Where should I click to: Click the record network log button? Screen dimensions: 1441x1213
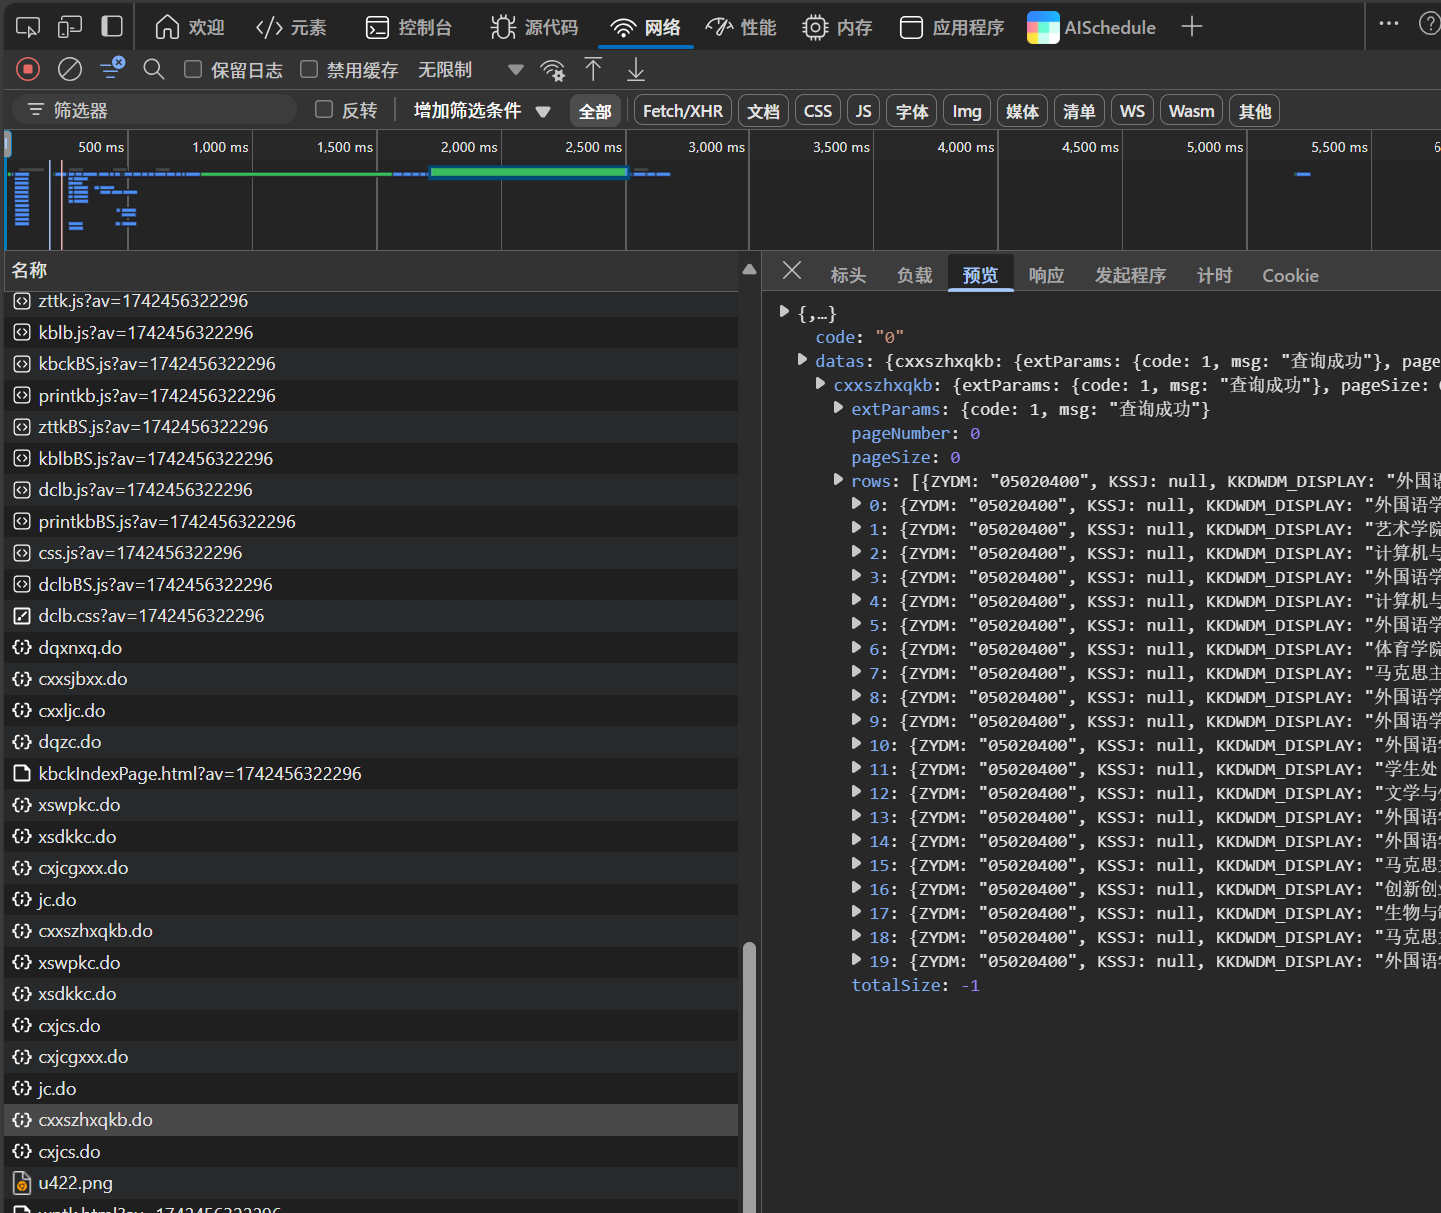tap(28, 69)
